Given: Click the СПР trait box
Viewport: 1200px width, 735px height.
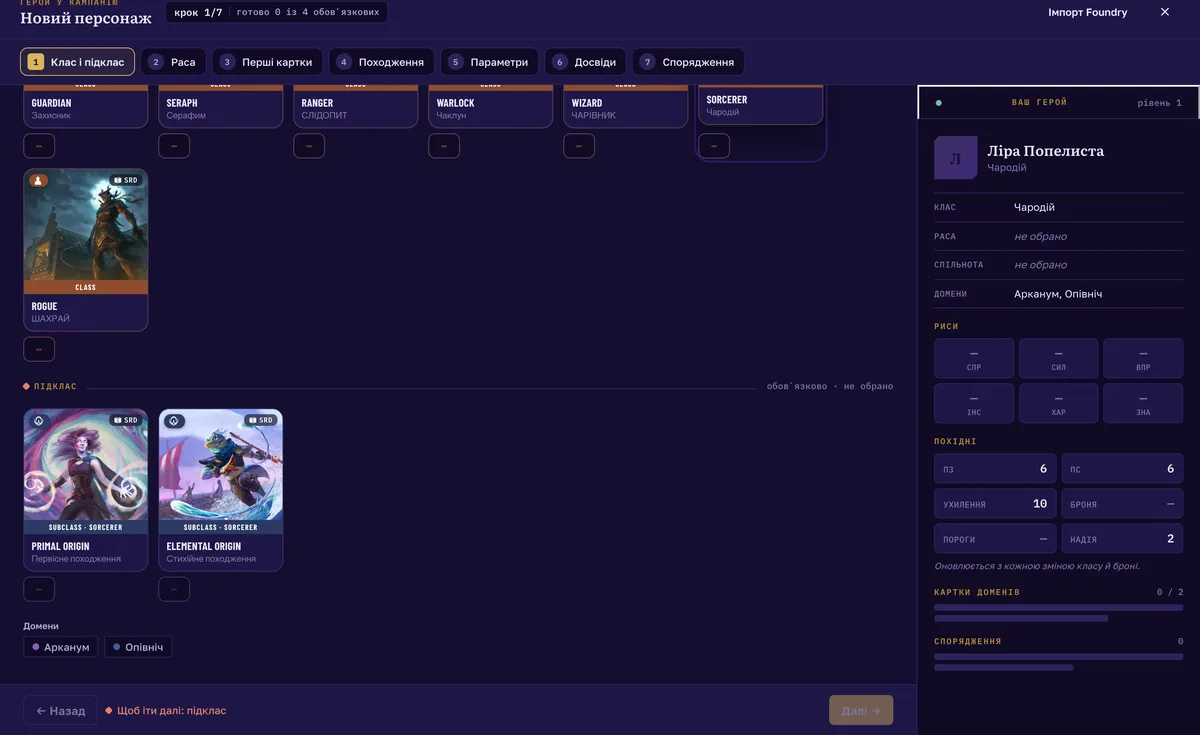Looking at the screenshot, I should (x=974, y=358).
